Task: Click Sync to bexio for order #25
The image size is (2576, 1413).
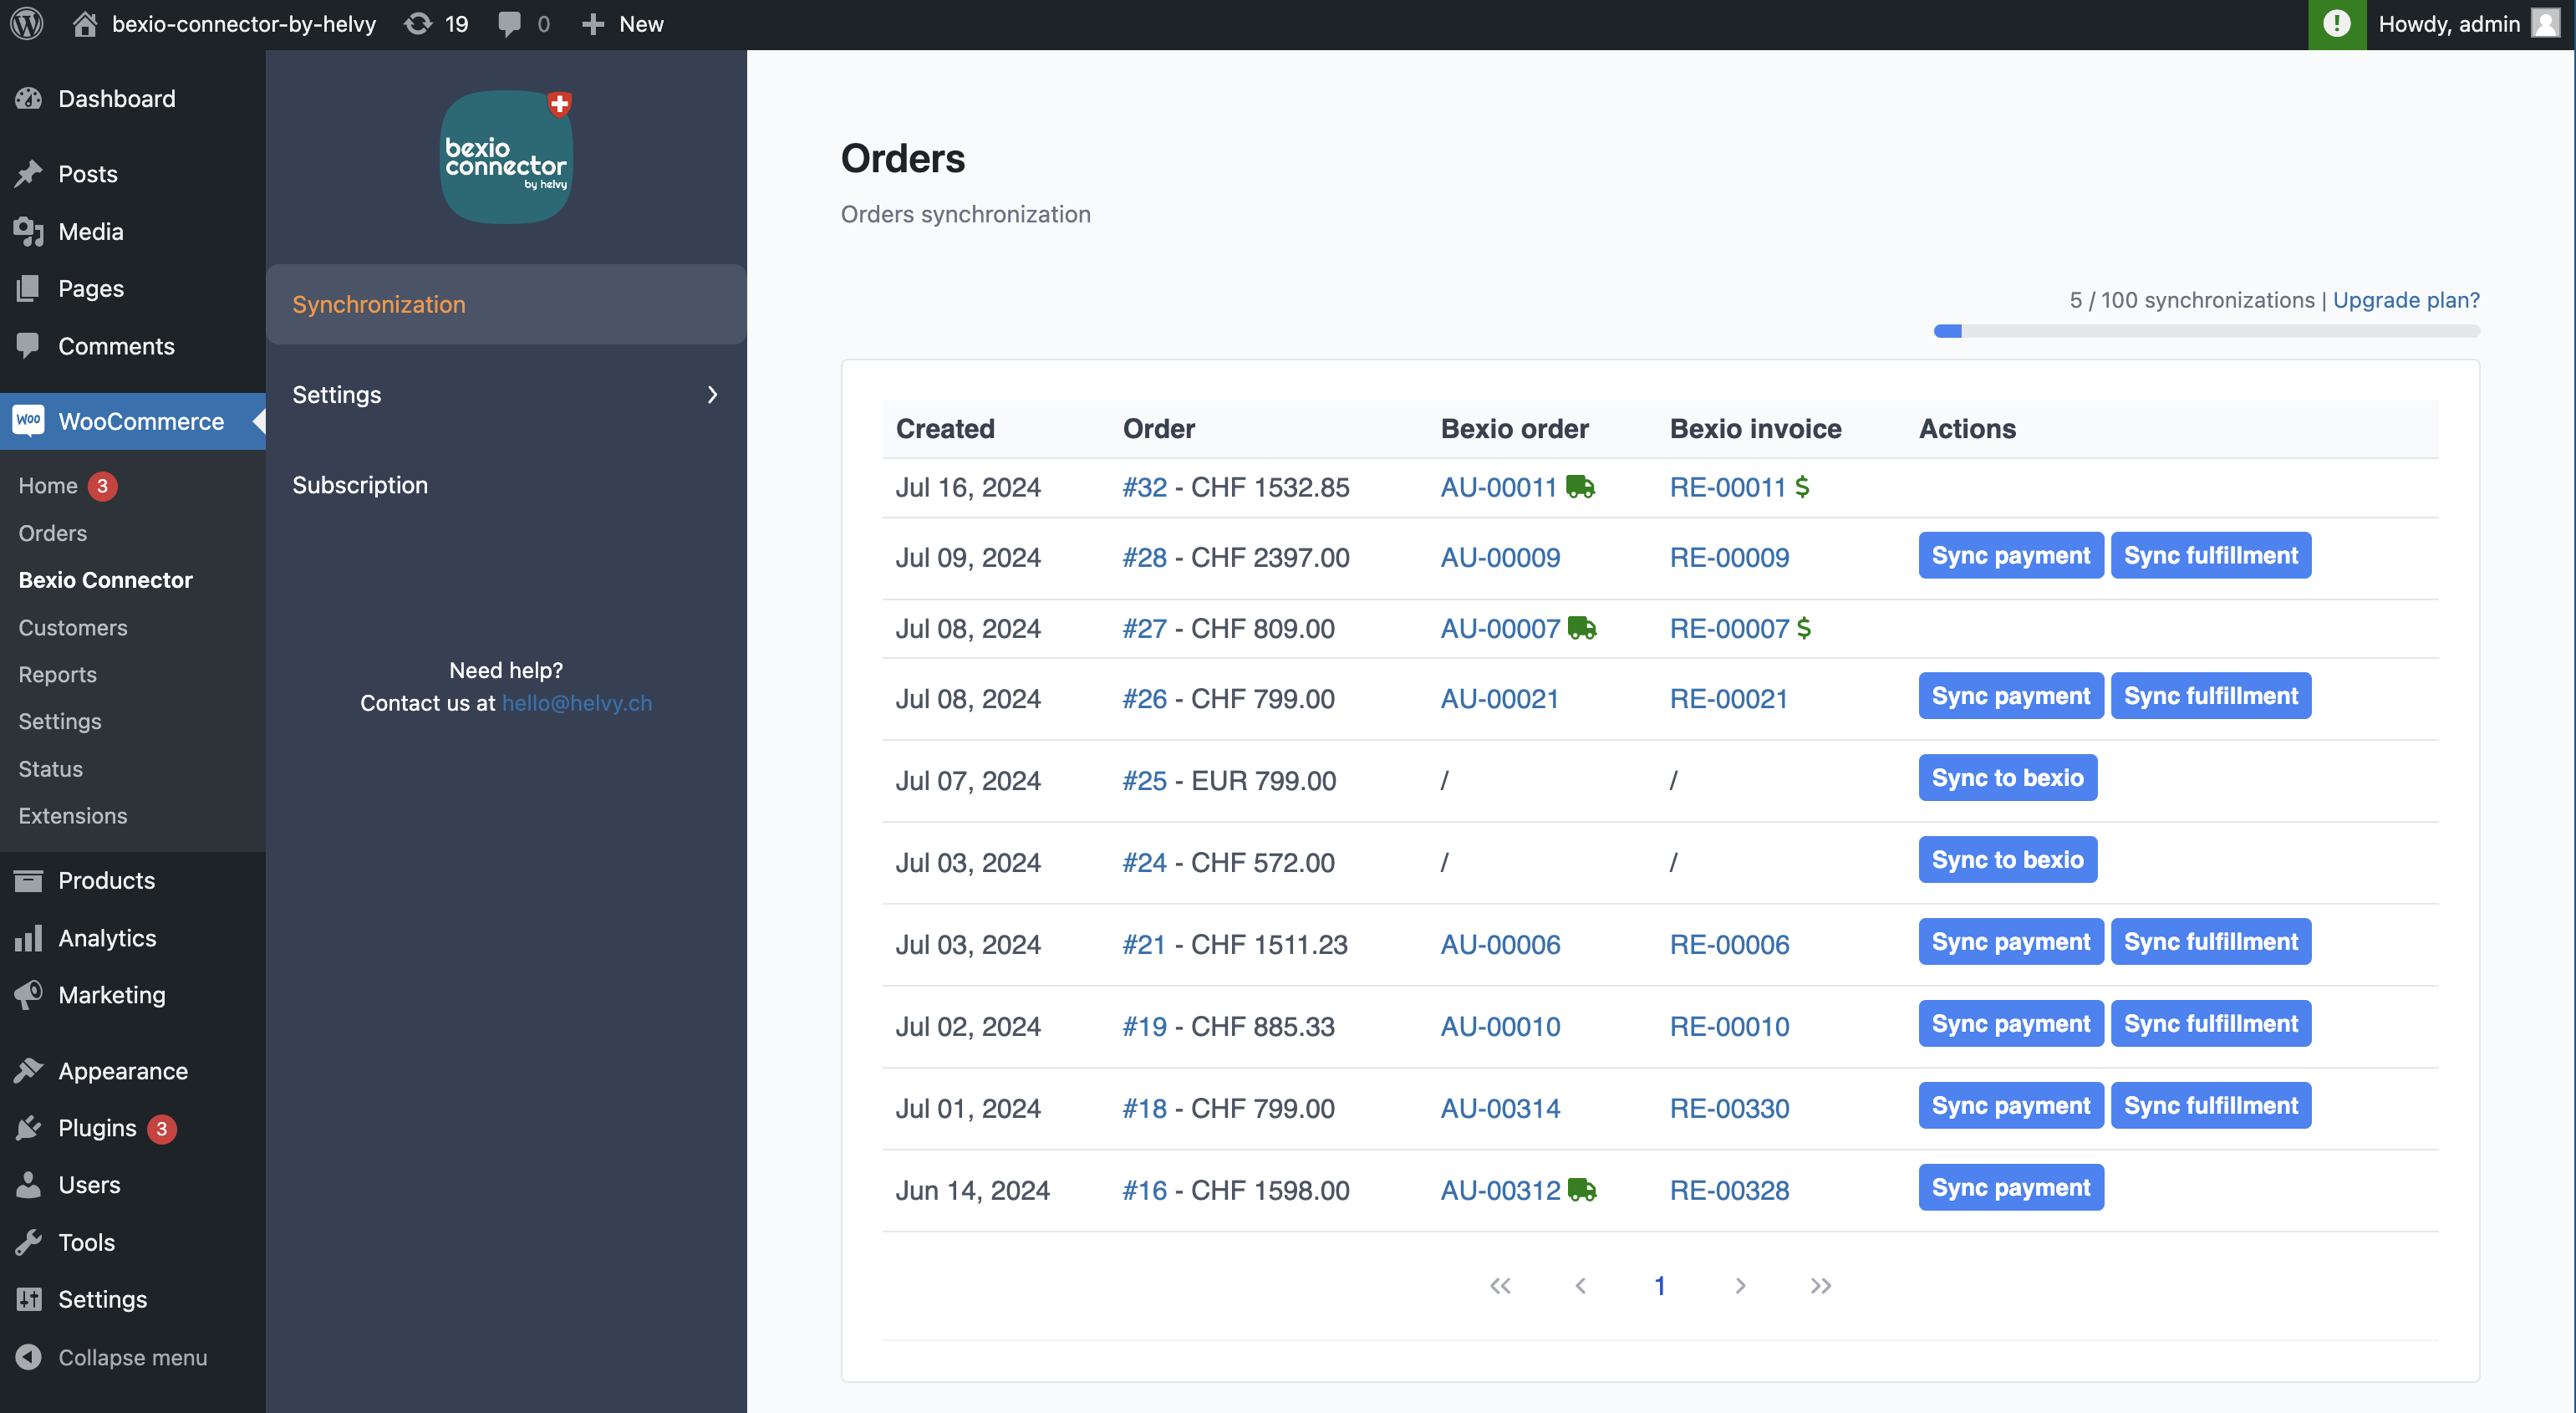Action: [x=2008, y=778]
